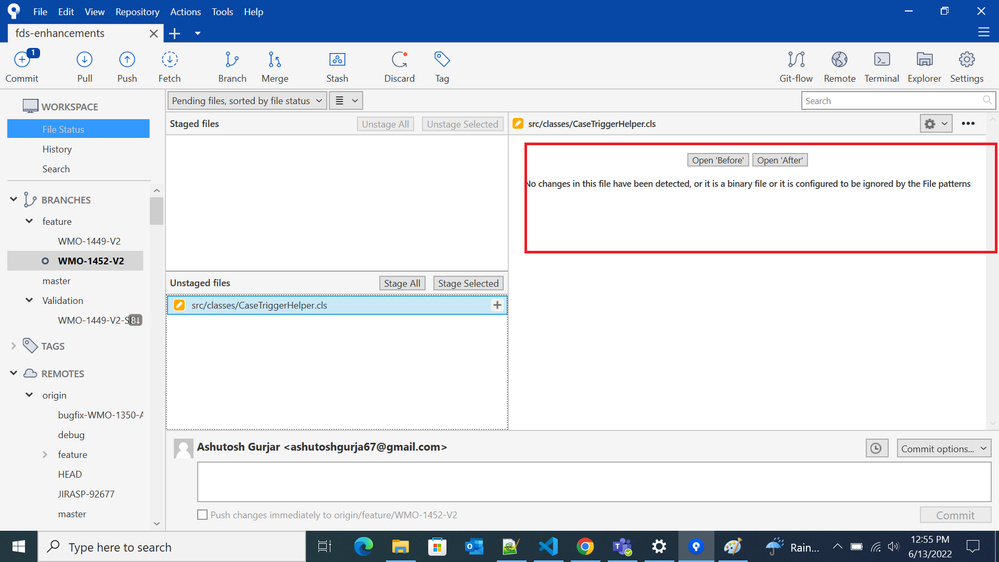999x562 pixels.
Task: Select the WMO-1449-V2 branch
Action: coord(89,241)
